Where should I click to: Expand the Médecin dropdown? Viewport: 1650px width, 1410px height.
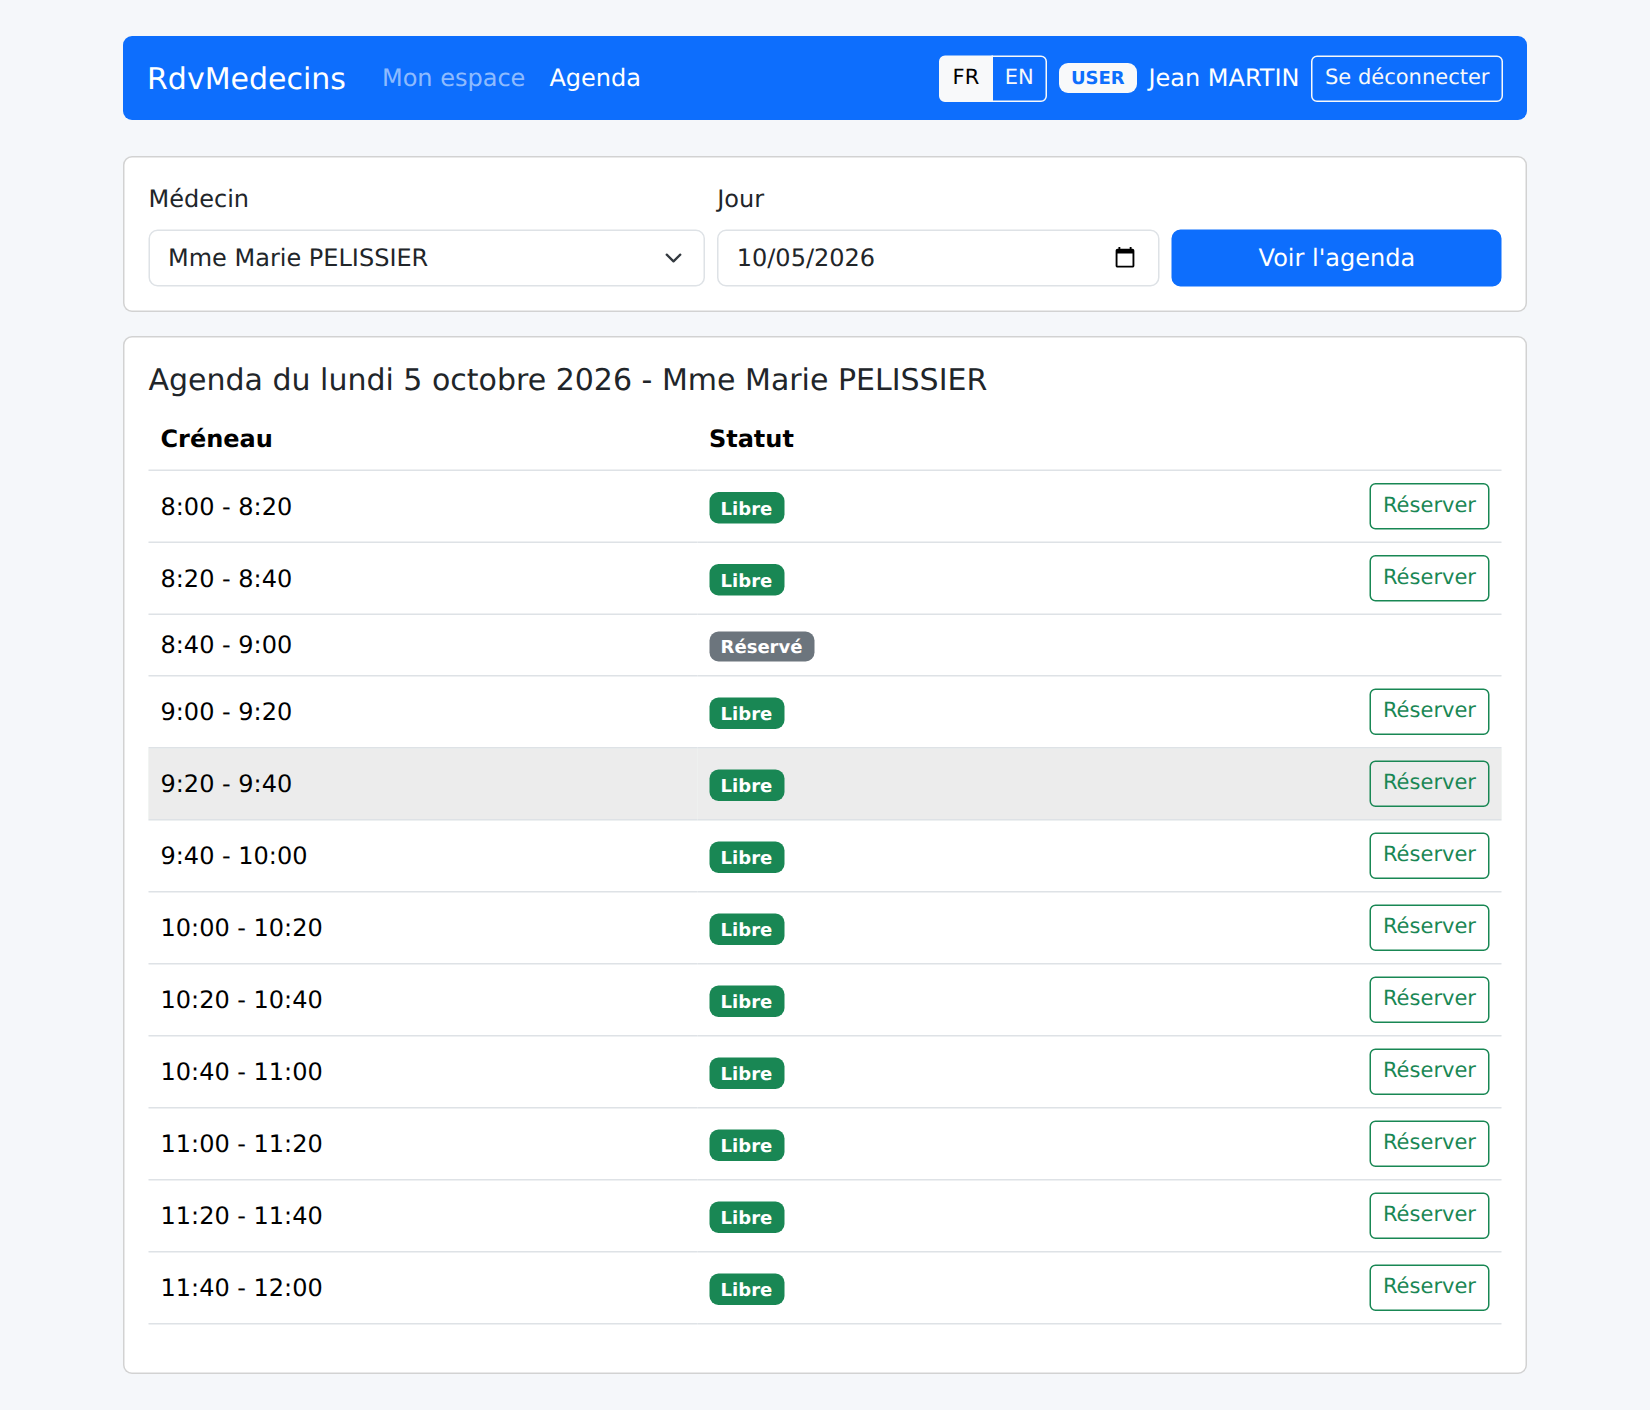point(426,258)
